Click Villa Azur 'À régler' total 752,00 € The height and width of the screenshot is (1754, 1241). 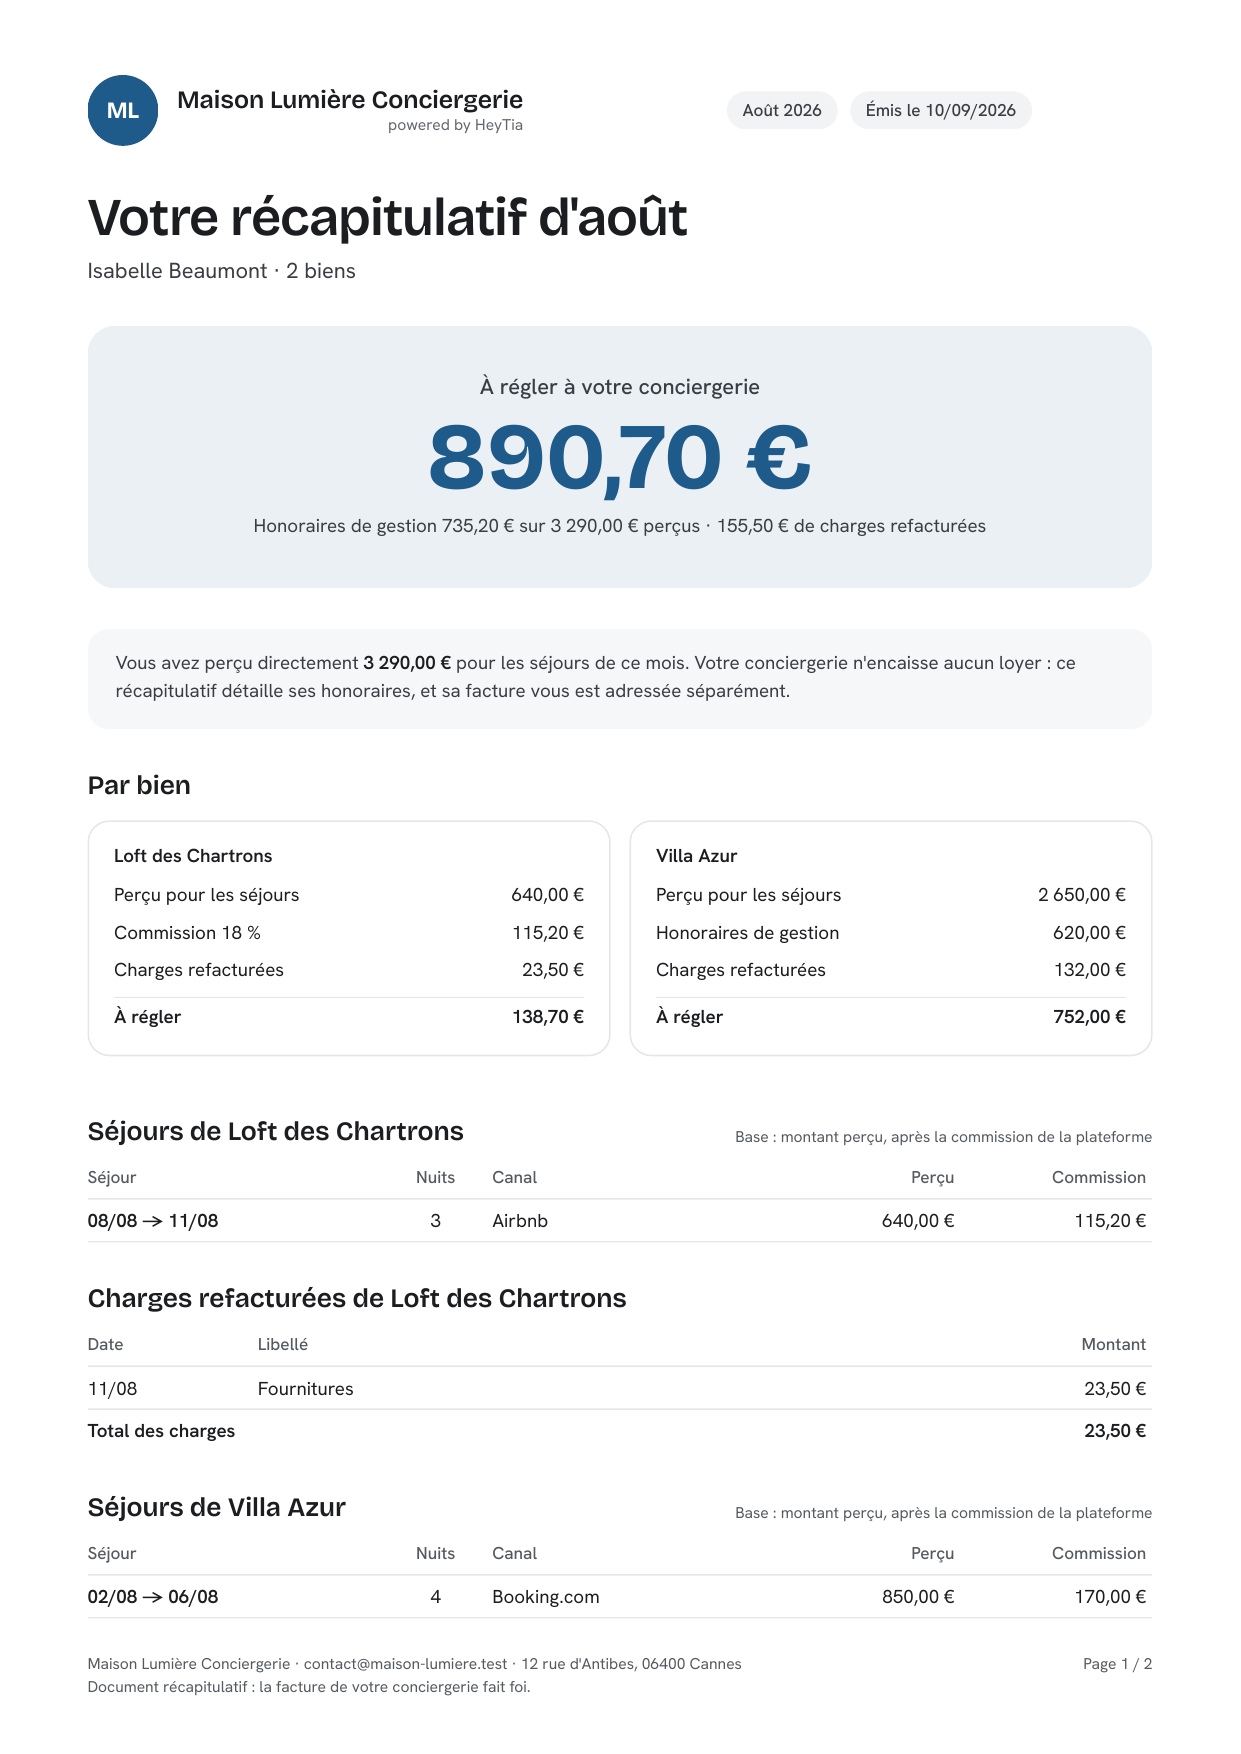[x=1089, y=1017]
